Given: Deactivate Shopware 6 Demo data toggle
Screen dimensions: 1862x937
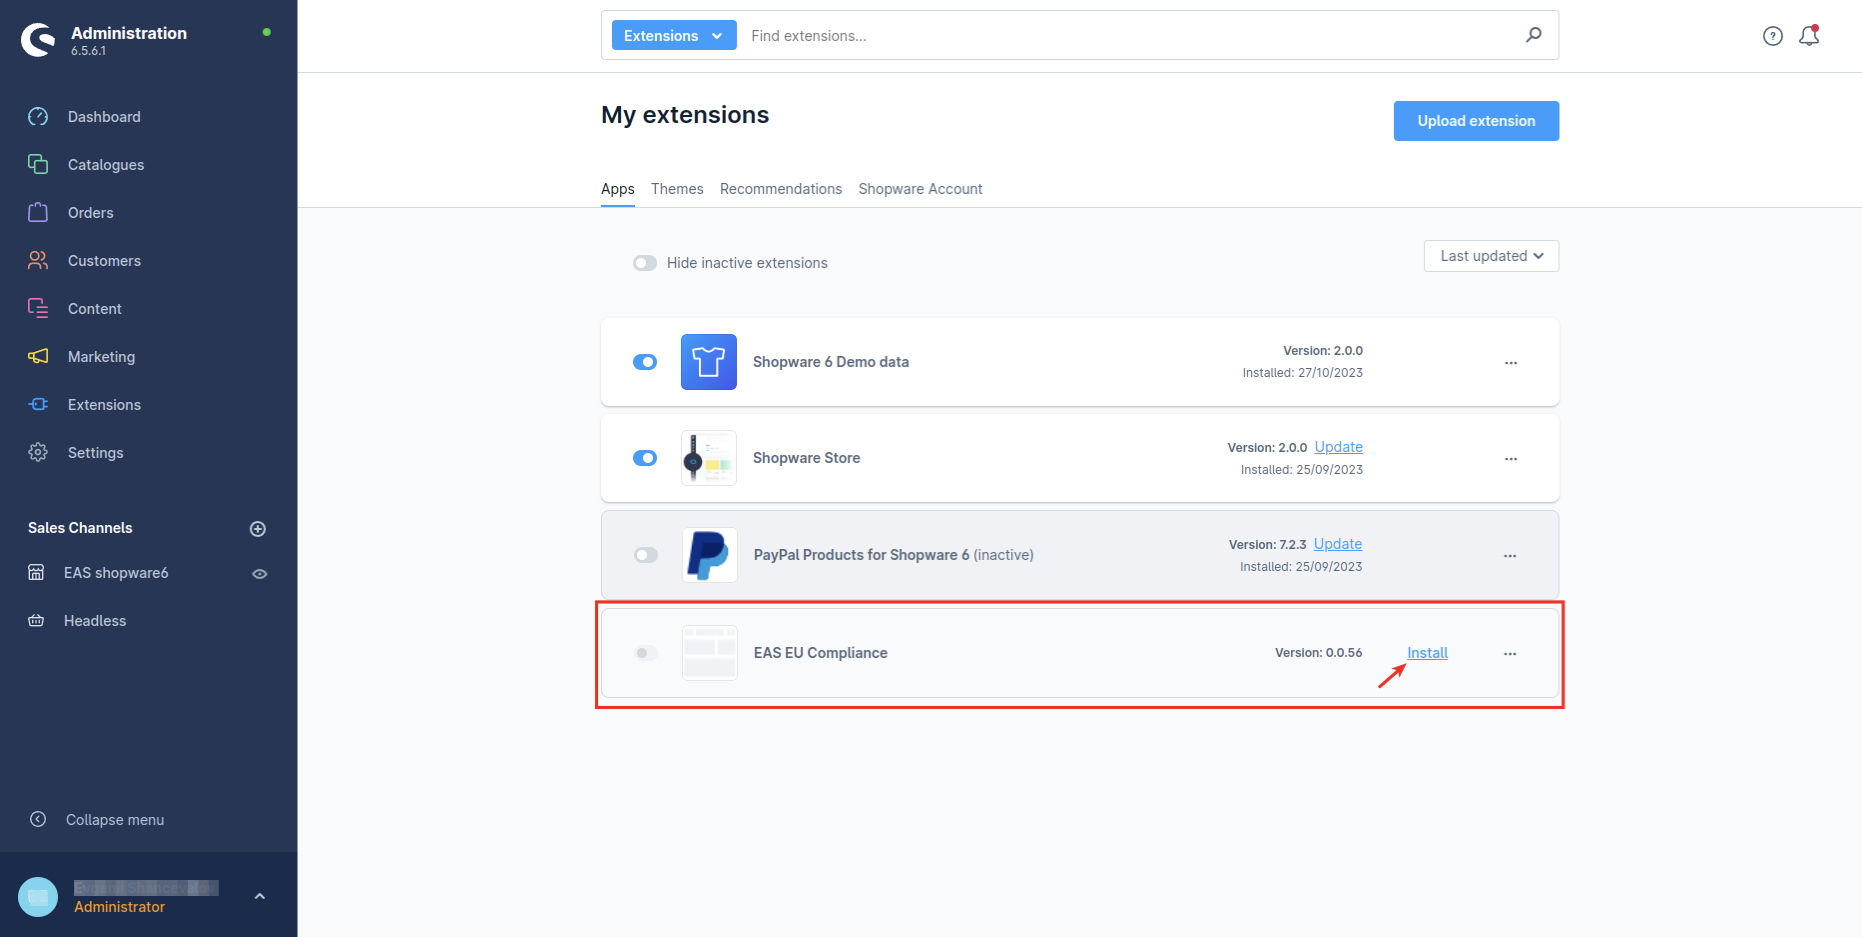Looking at the screenshot, I should click(645, 362).
